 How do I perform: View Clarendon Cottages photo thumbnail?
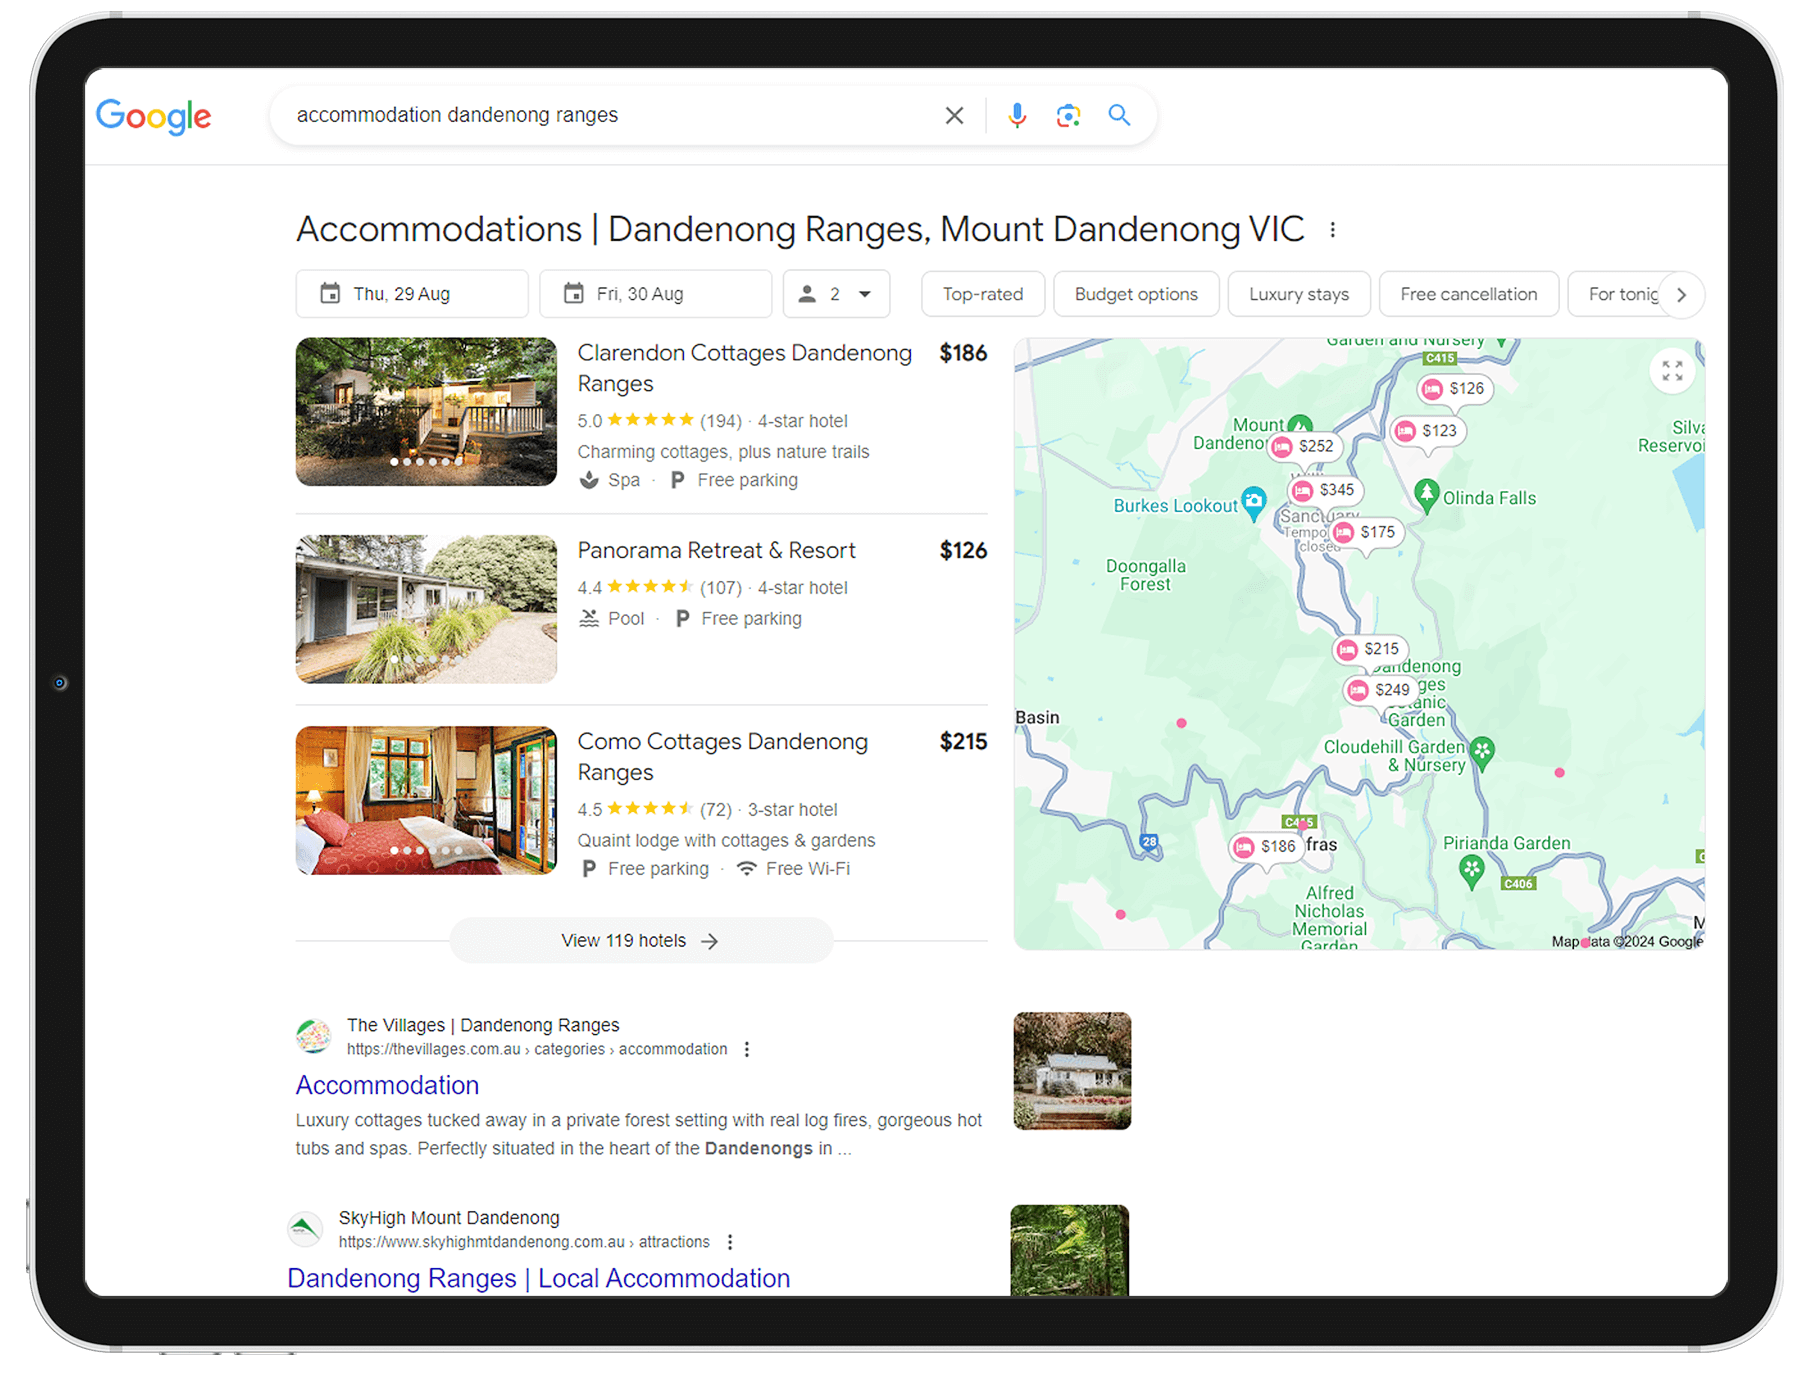click(x=426, y=412)
